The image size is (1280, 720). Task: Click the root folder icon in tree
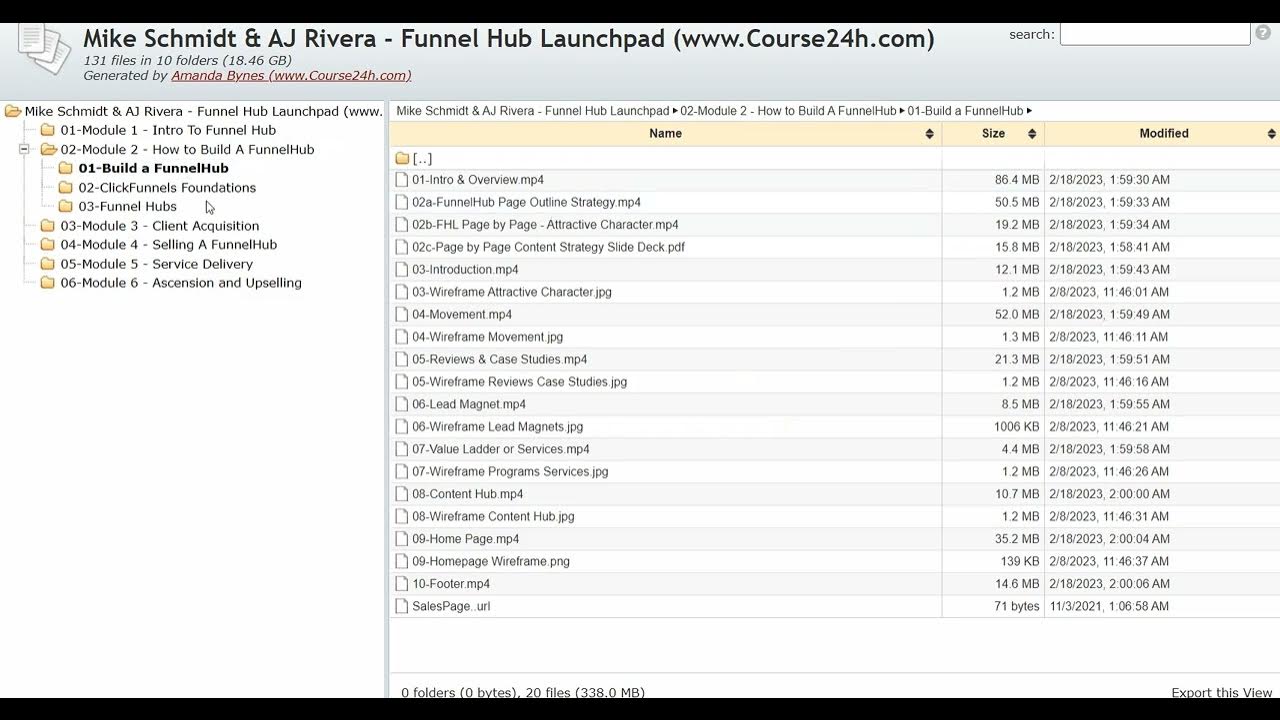coord(13,111)
